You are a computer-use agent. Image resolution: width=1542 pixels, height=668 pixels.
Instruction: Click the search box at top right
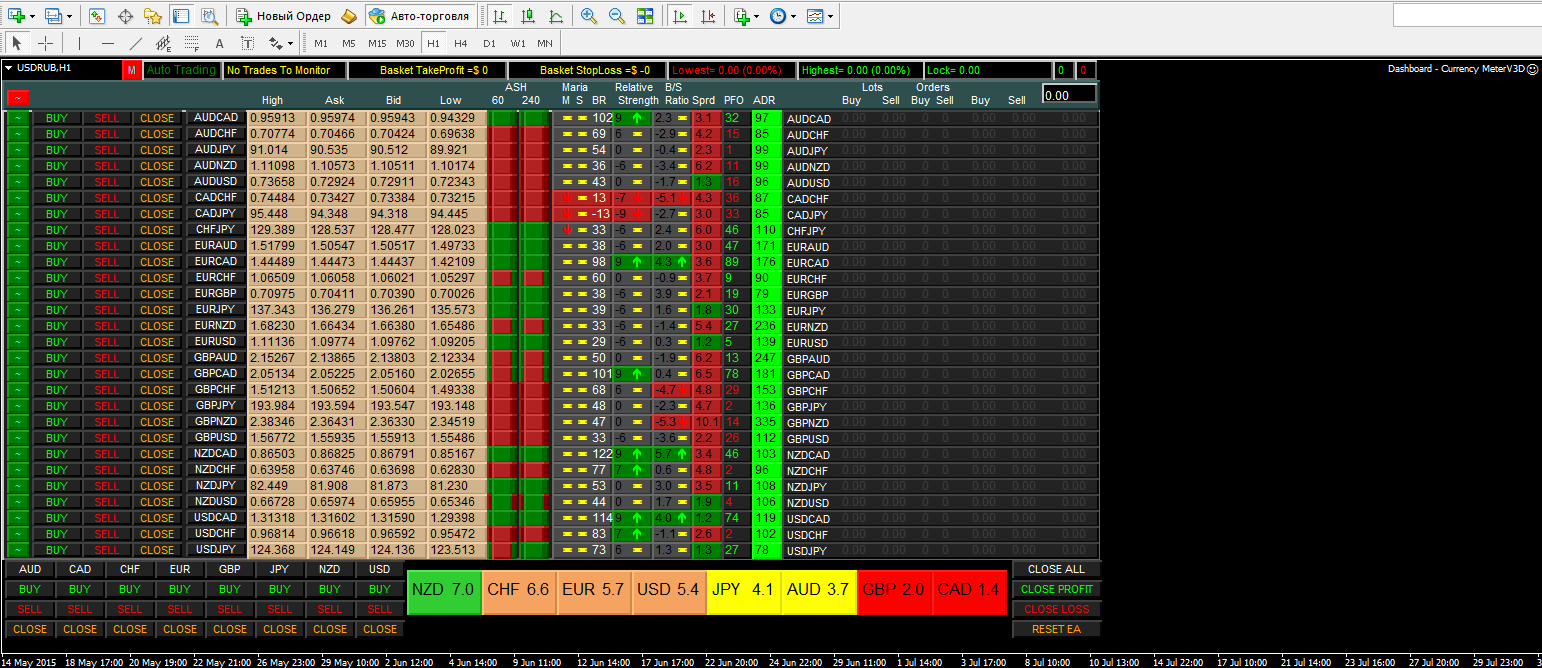tap(1466, 16)
